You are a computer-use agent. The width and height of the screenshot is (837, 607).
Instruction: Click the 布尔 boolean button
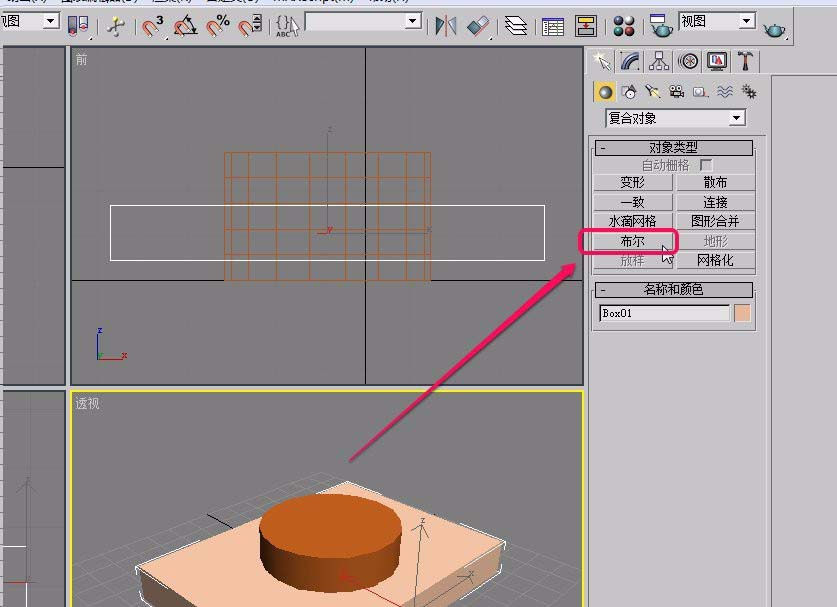coord(633,241)
